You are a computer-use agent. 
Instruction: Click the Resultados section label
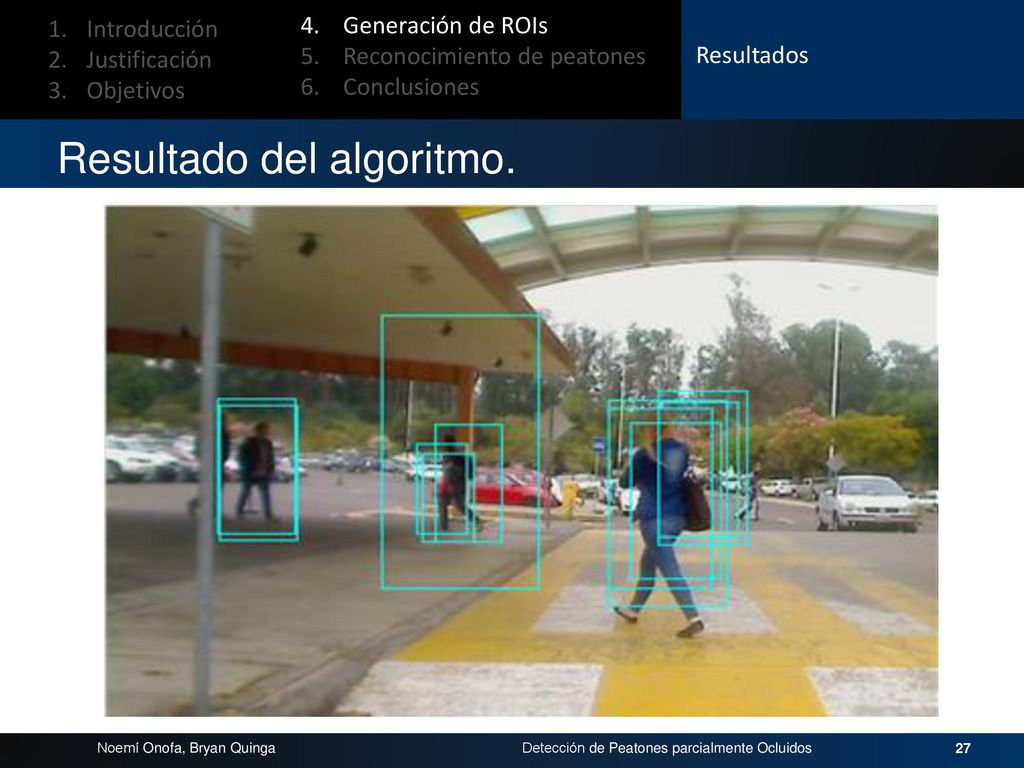[x=752, y=56]
